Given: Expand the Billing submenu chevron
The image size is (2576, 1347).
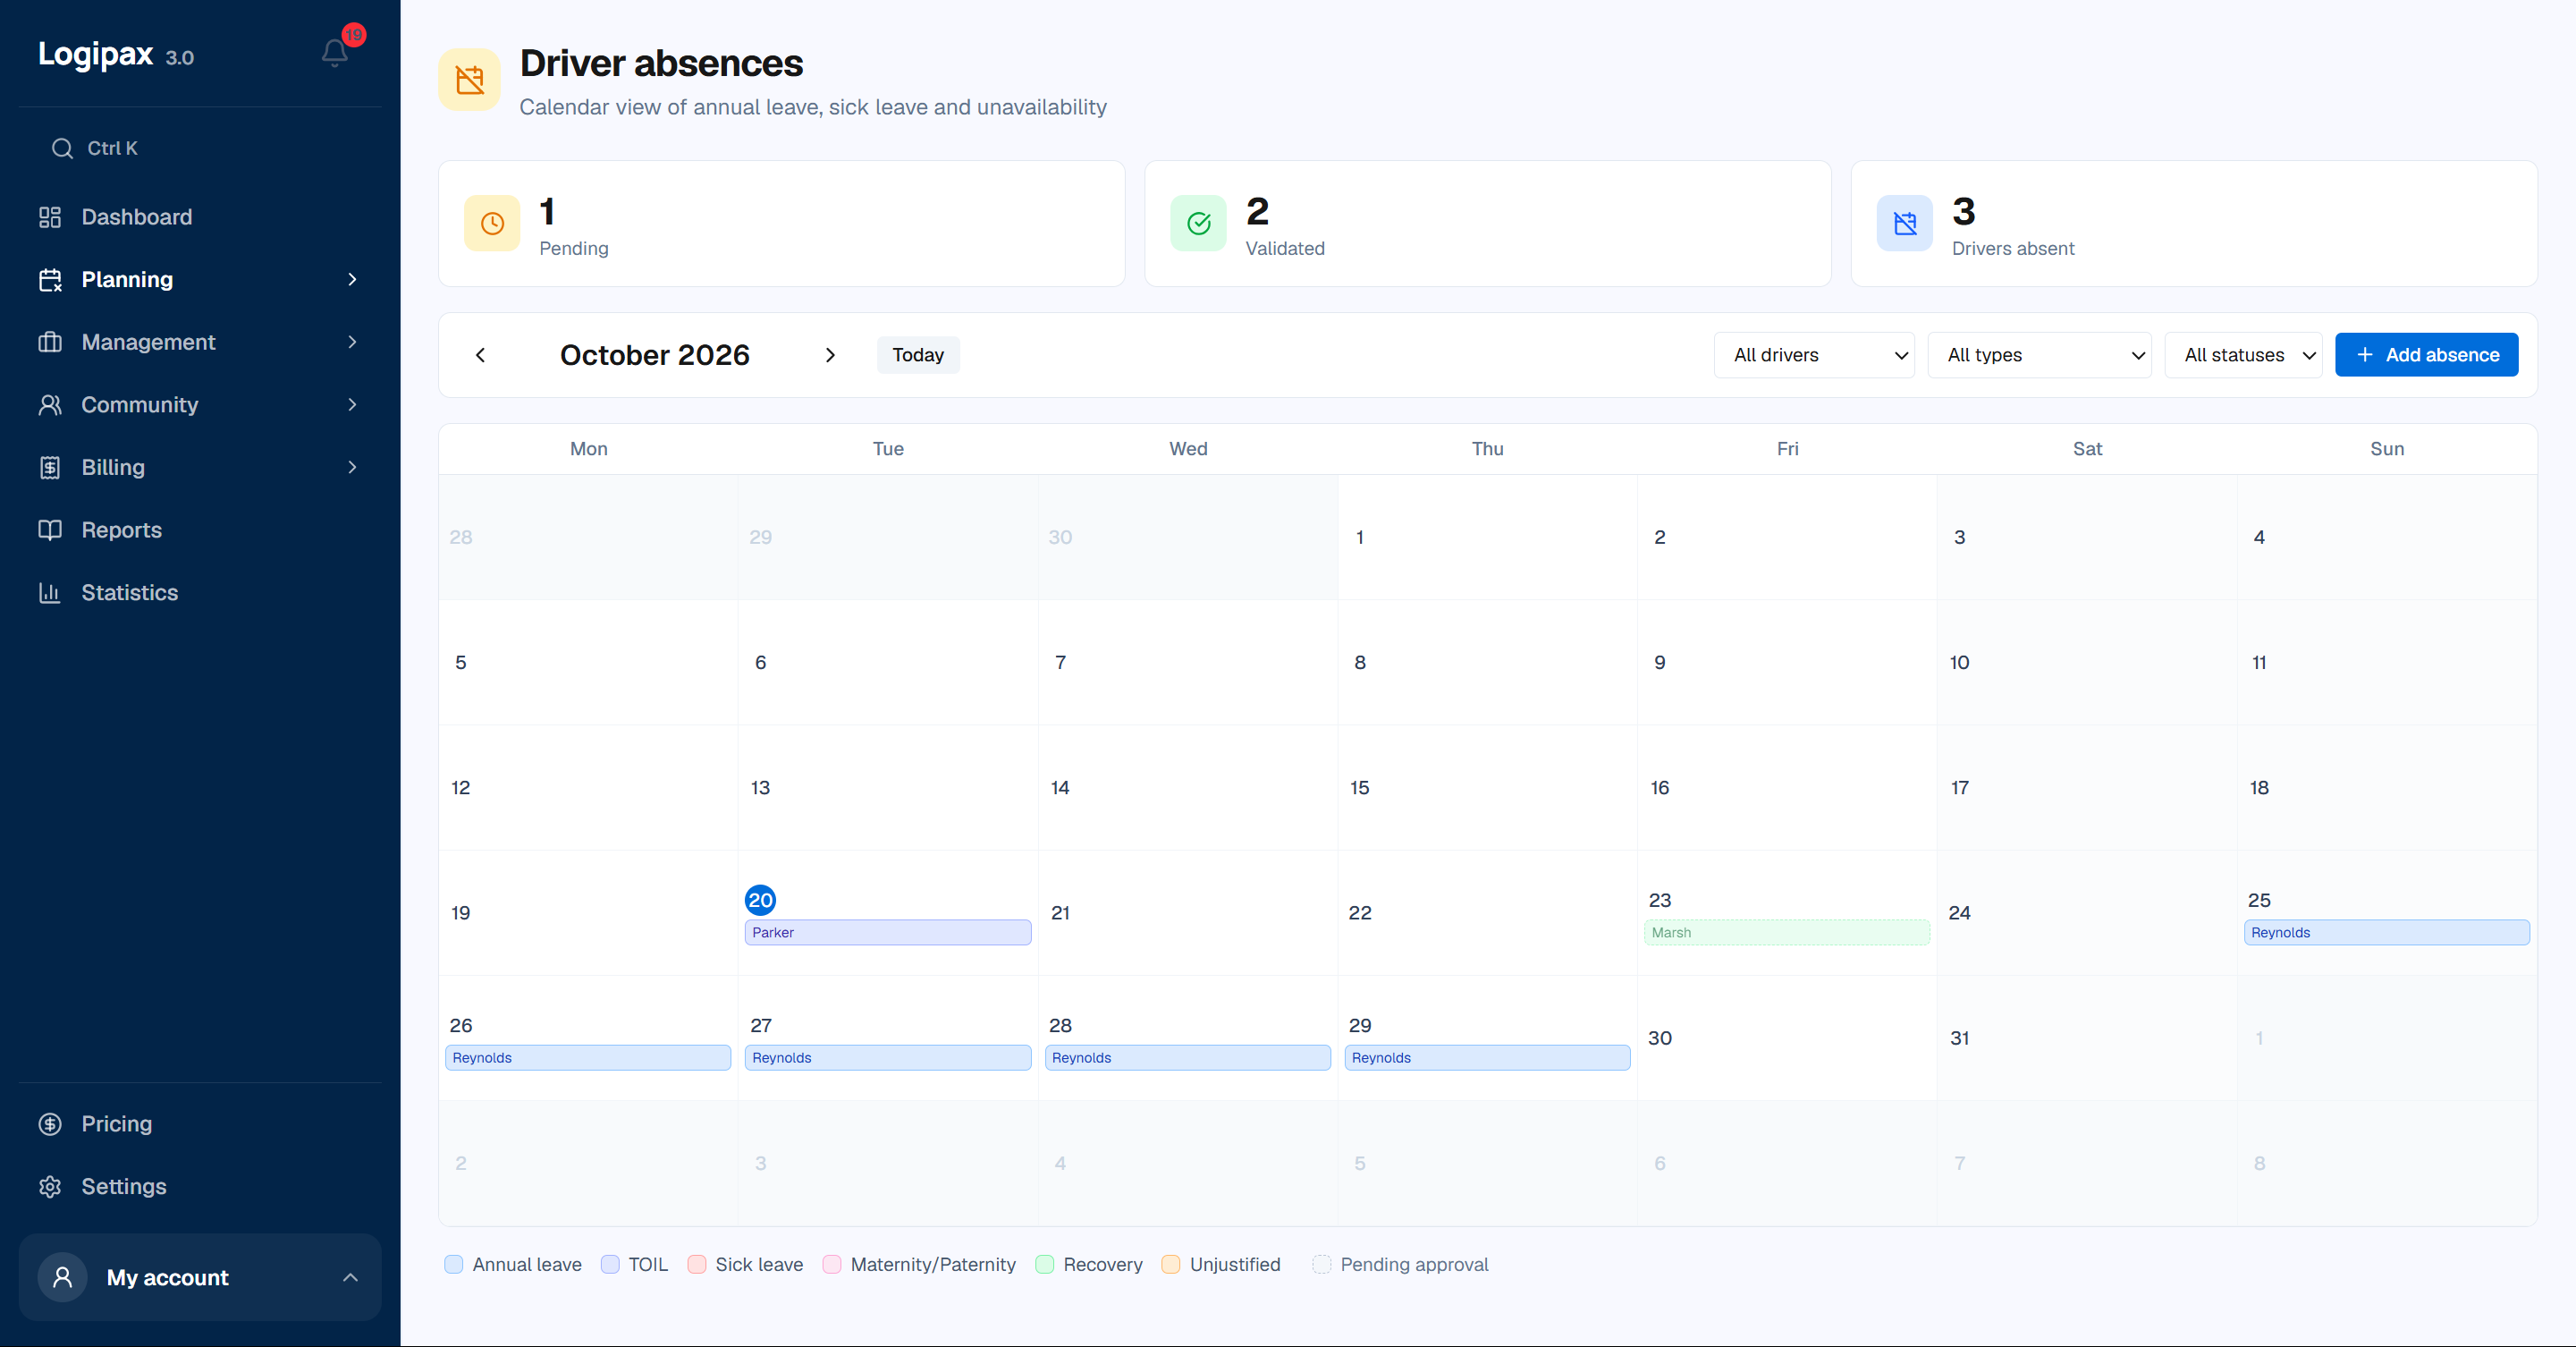Looking at the screenshot, I should [x=352, y=467].
